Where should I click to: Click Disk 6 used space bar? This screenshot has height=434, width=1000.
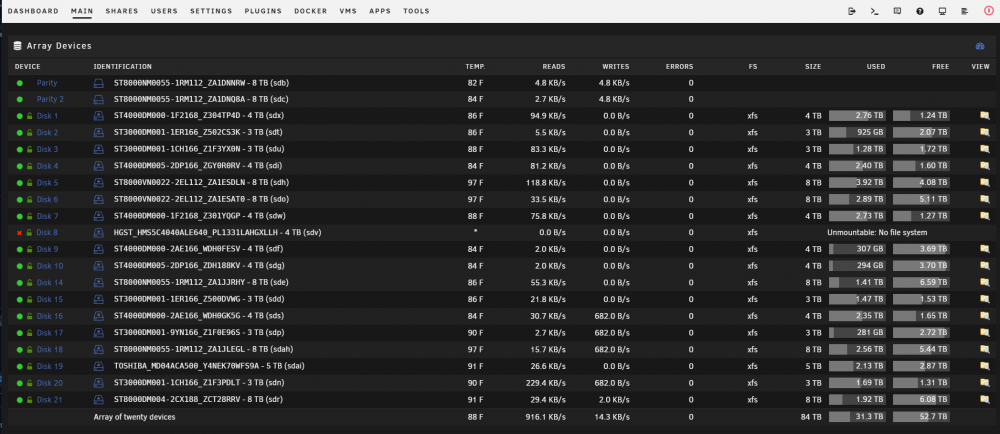click(x=857, y=199)
